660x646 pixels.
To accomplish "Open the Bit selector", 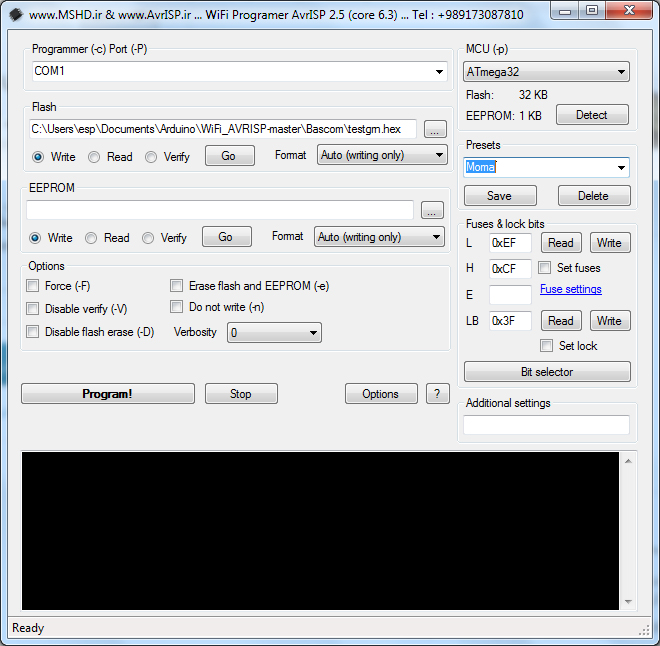I will coord(547,372).
